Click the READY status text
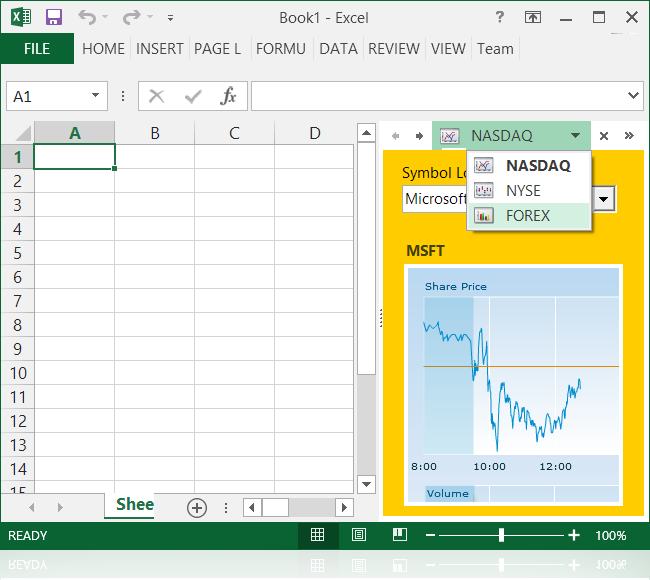 28,536
